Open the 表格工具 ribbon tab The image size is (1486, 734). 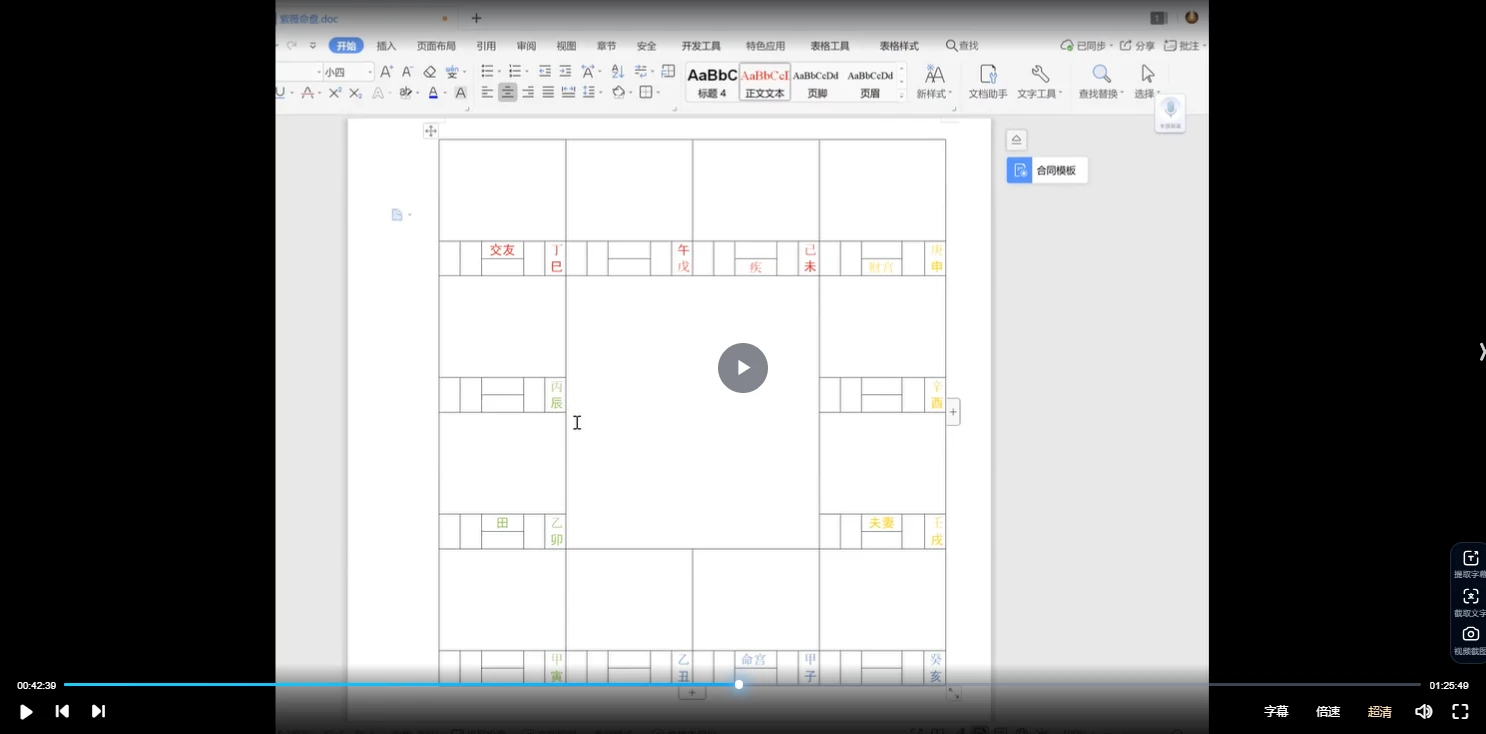(830, 46)
